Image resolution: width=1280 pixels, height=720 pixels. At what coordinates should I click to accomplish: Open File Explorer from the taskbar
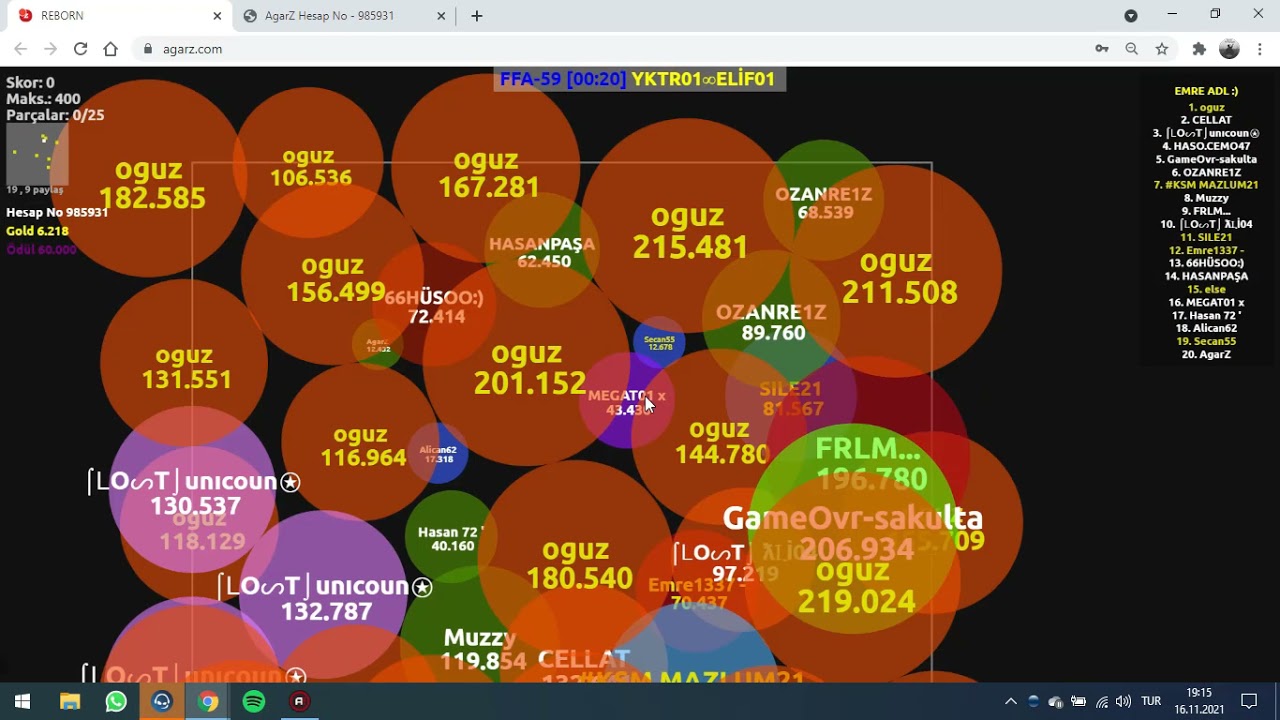pos(70,701)
